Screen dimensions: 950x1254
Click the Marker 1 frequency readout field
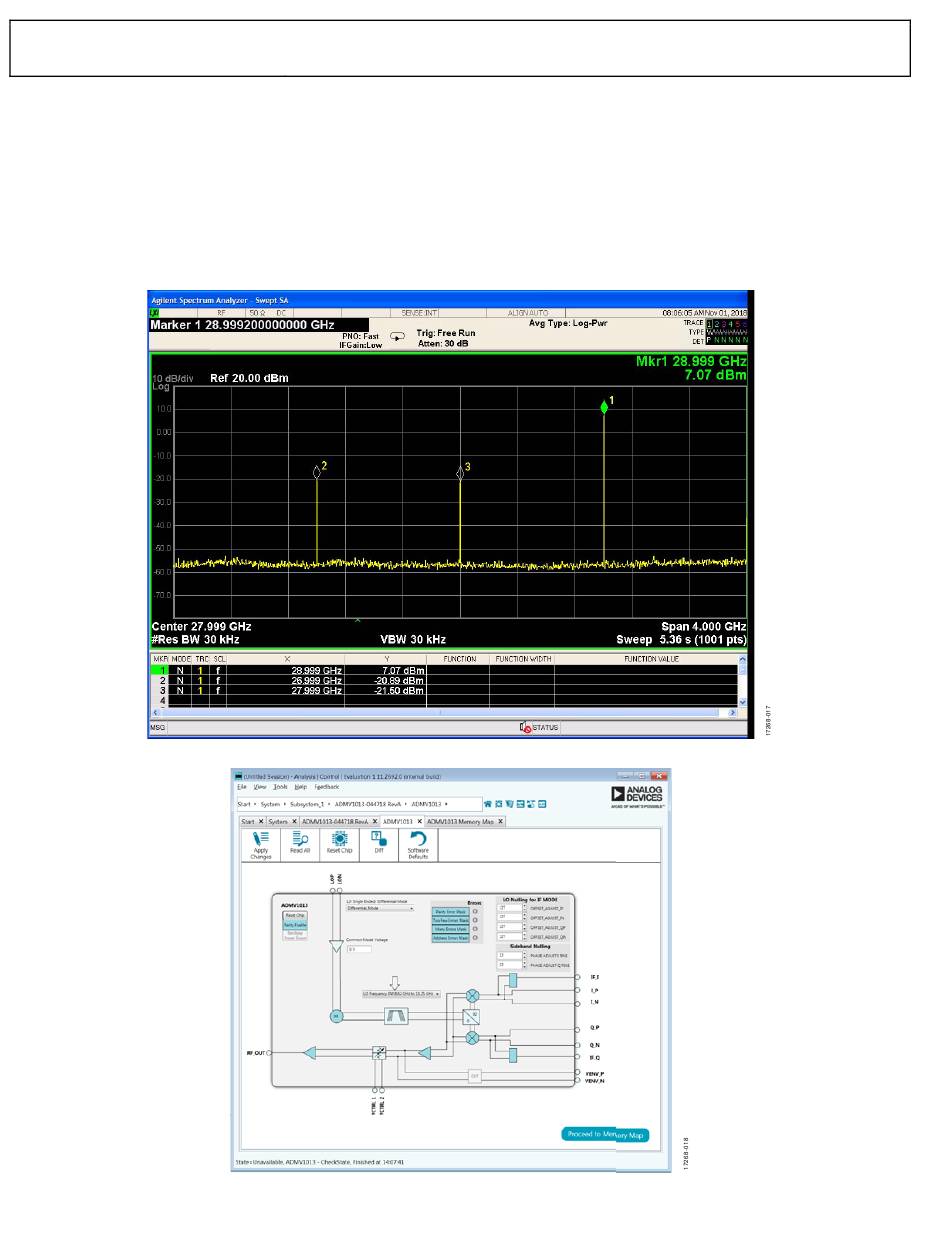click(x=259, y=325)
